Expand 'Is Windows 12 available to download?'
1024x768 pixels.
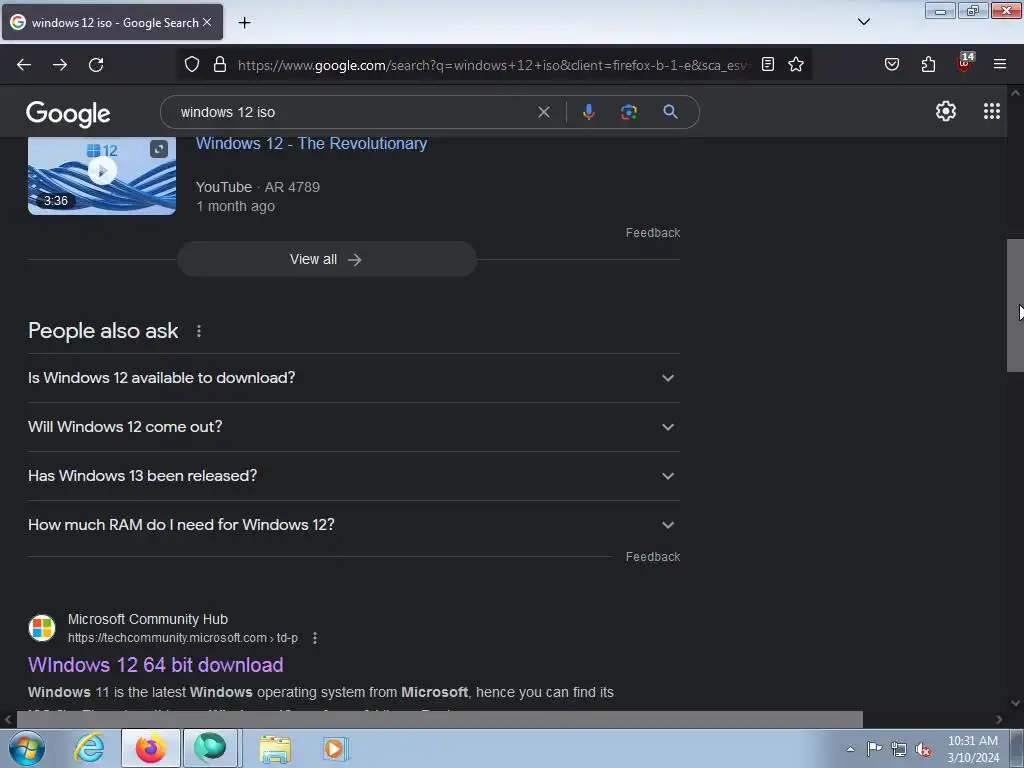click(x=354, y=378)
